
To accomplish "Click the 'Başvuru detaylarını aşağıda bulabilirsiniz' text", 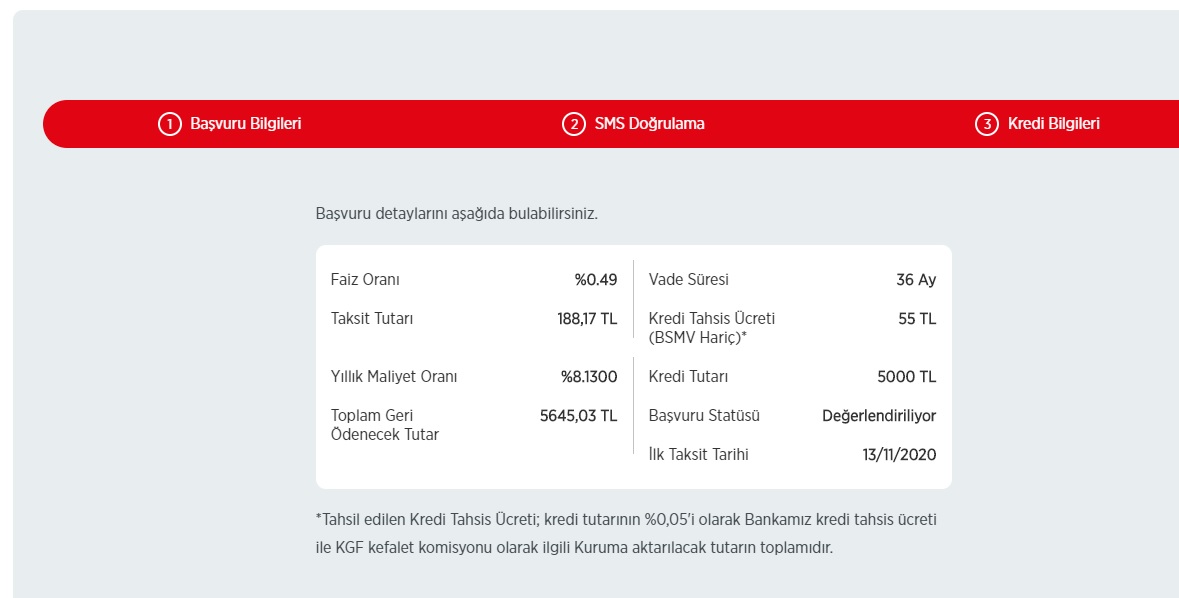I will coord(456,214).
